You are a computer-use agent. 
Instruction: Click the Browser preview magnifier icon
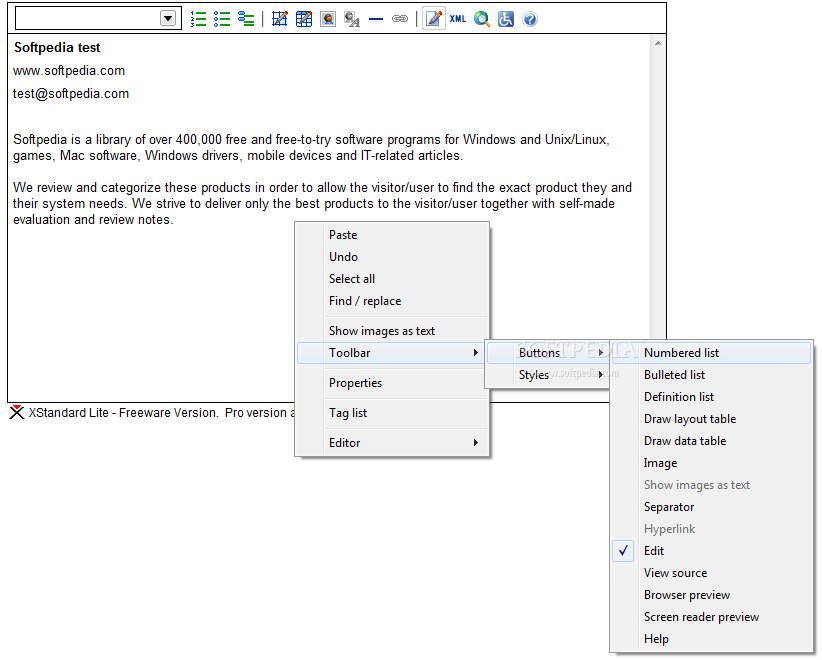(x=482, y=19)
